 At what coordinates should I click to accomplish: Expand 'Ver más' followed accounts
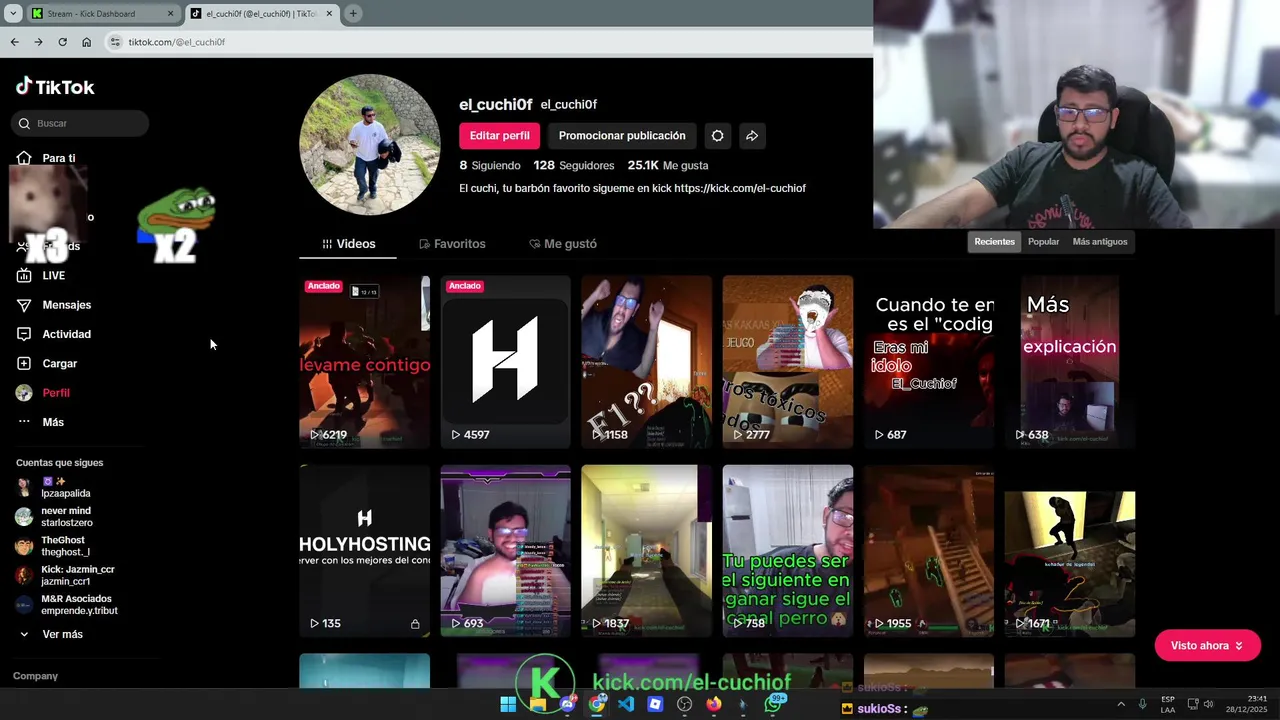click(x=50, y=634)
